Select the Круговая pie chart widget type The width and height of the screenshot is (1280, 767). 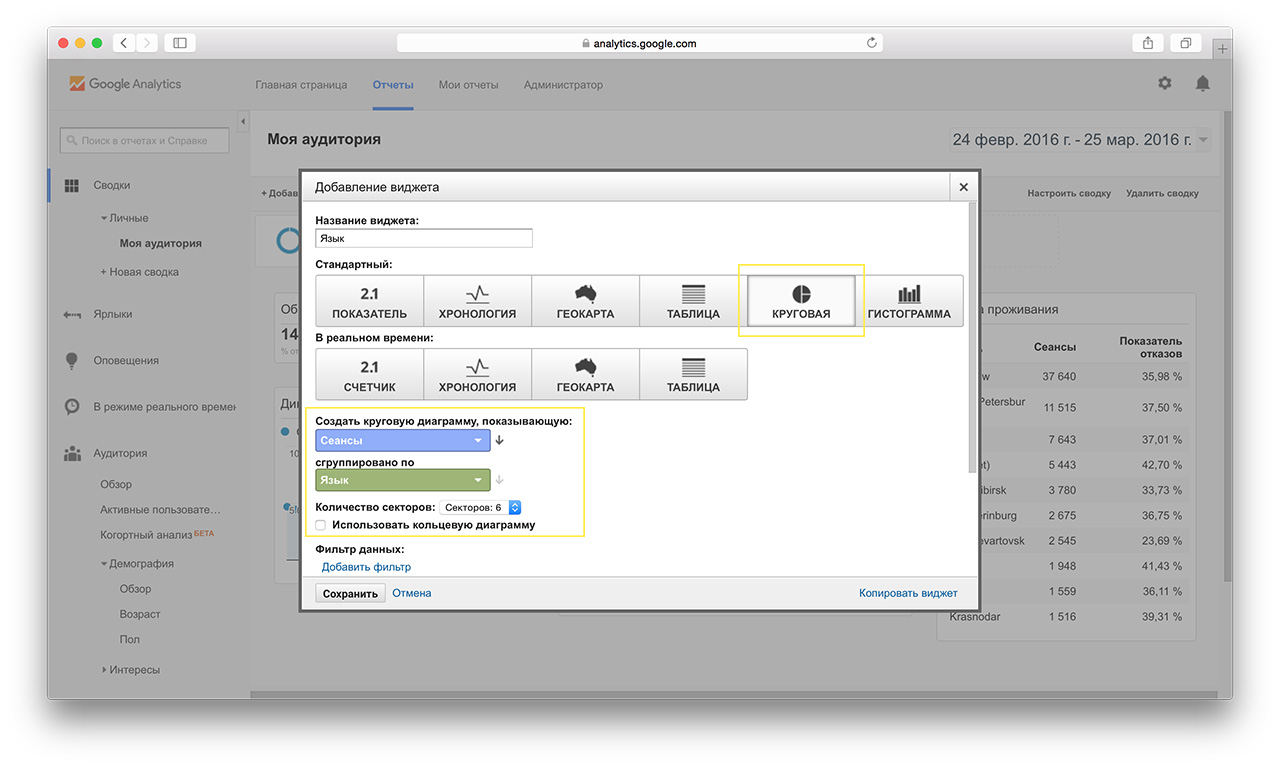pyautogui.click(x=801, y=301)
